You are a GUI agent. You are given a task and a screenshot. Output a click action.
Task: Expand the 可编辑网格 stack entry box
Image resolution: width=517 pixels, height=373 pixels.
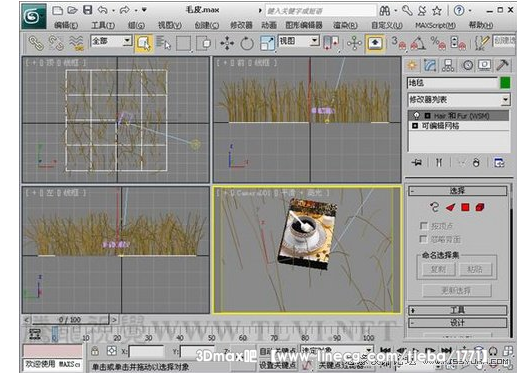(415, 126)
